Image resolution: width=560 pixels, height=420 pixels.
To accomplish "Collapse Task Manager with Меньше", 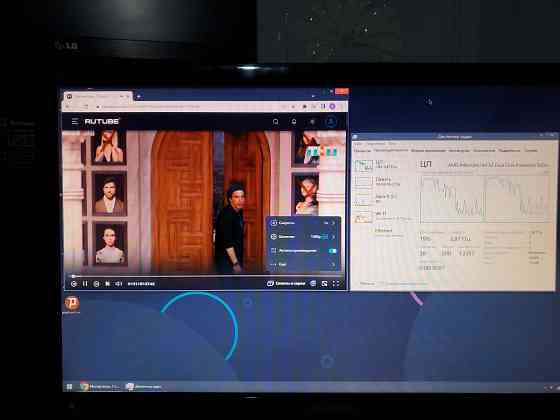I will point(368,283).
